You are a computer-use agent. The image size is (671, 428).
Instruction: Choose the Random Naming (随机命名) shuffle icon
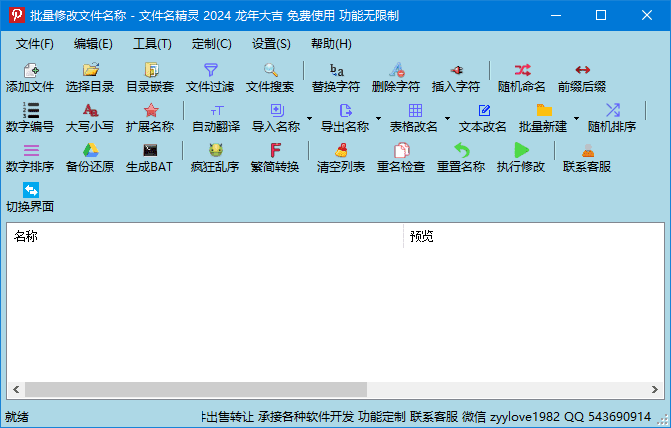click(522, 77)
